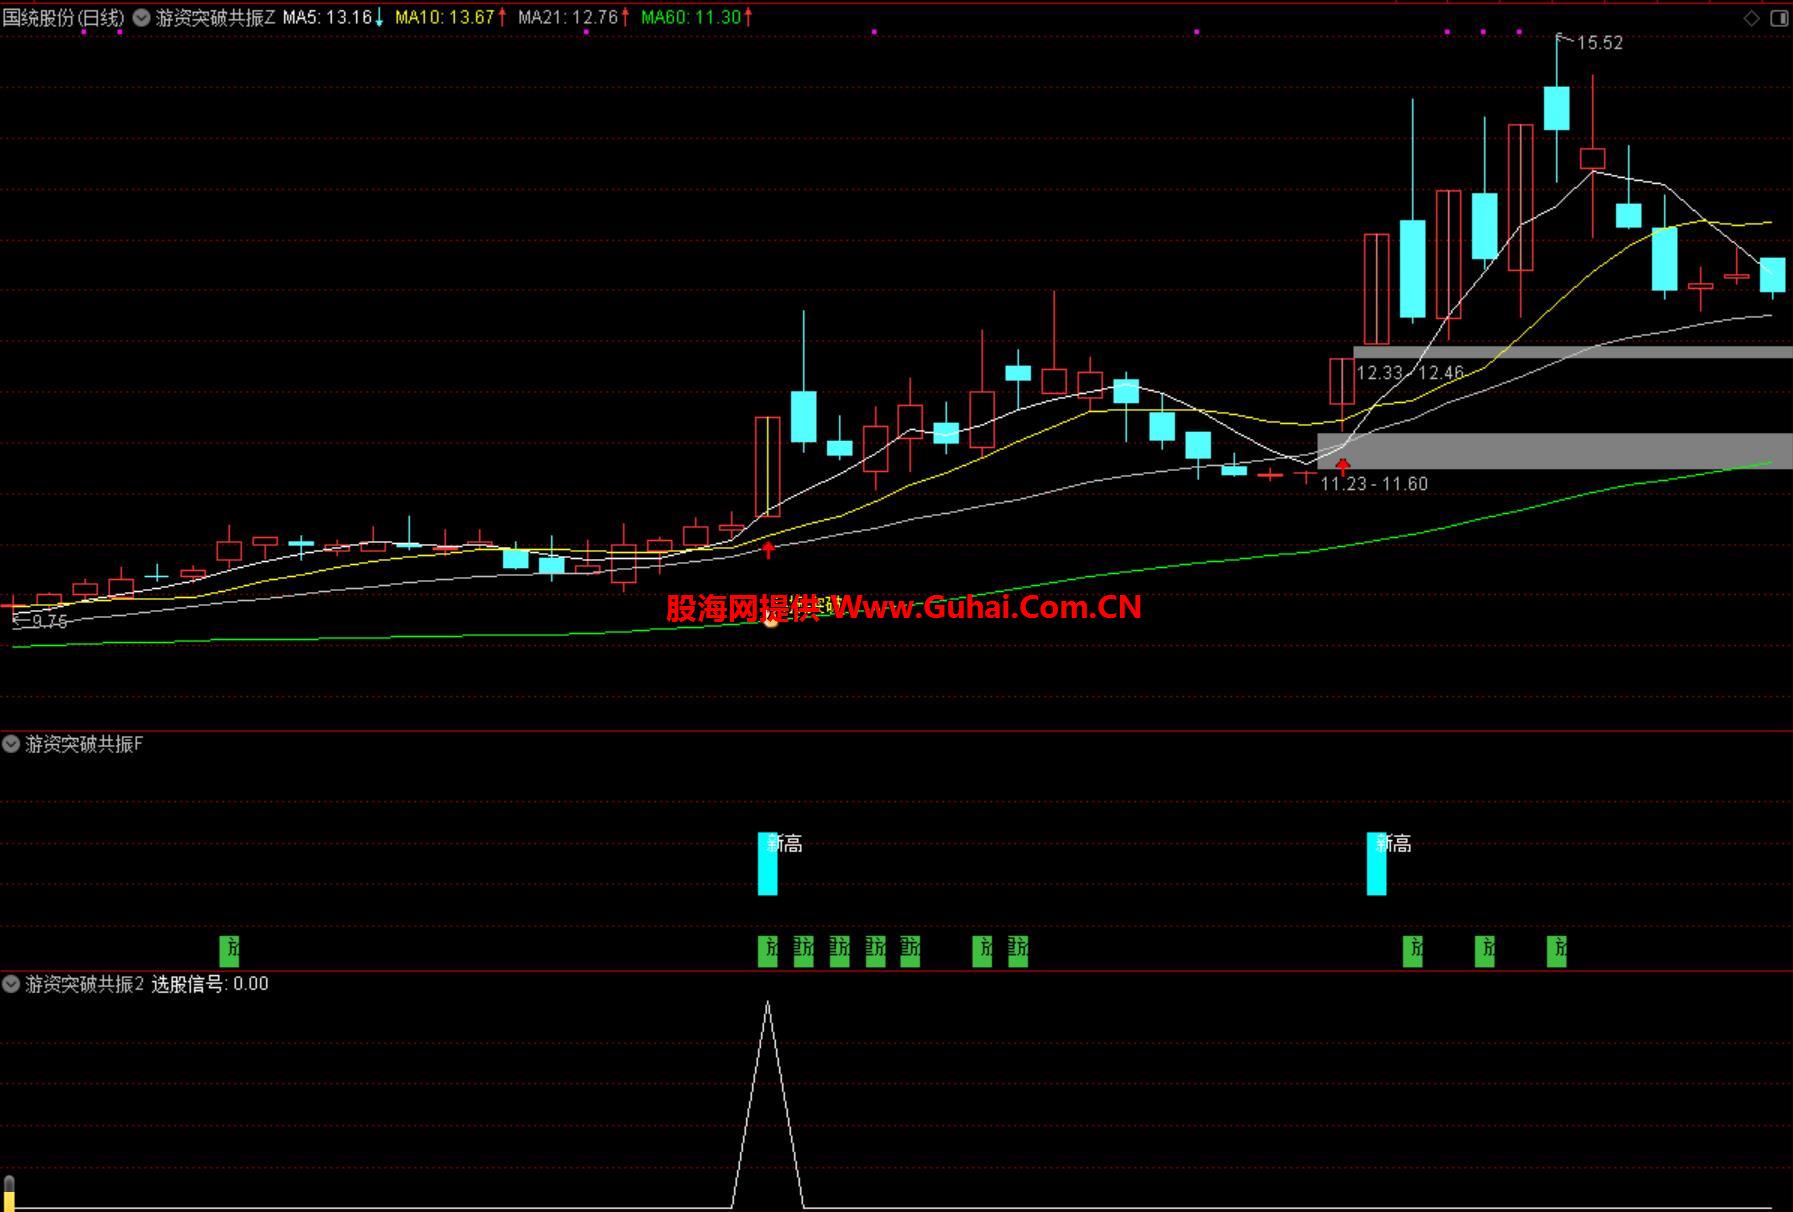Click the MA21: 12.76 label
The height and width of the screenshot is (1212, 1793).
pos(568,18)
